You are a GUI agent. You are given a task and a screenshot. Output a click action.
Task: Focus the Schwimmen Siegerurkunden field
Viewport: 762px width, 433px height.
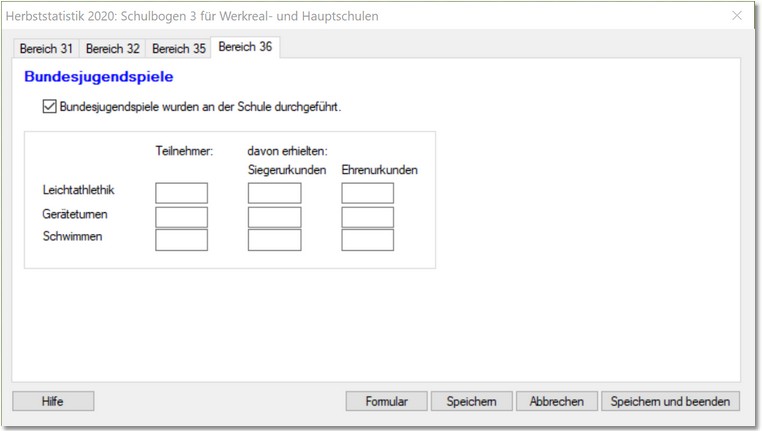coord(274,240)
